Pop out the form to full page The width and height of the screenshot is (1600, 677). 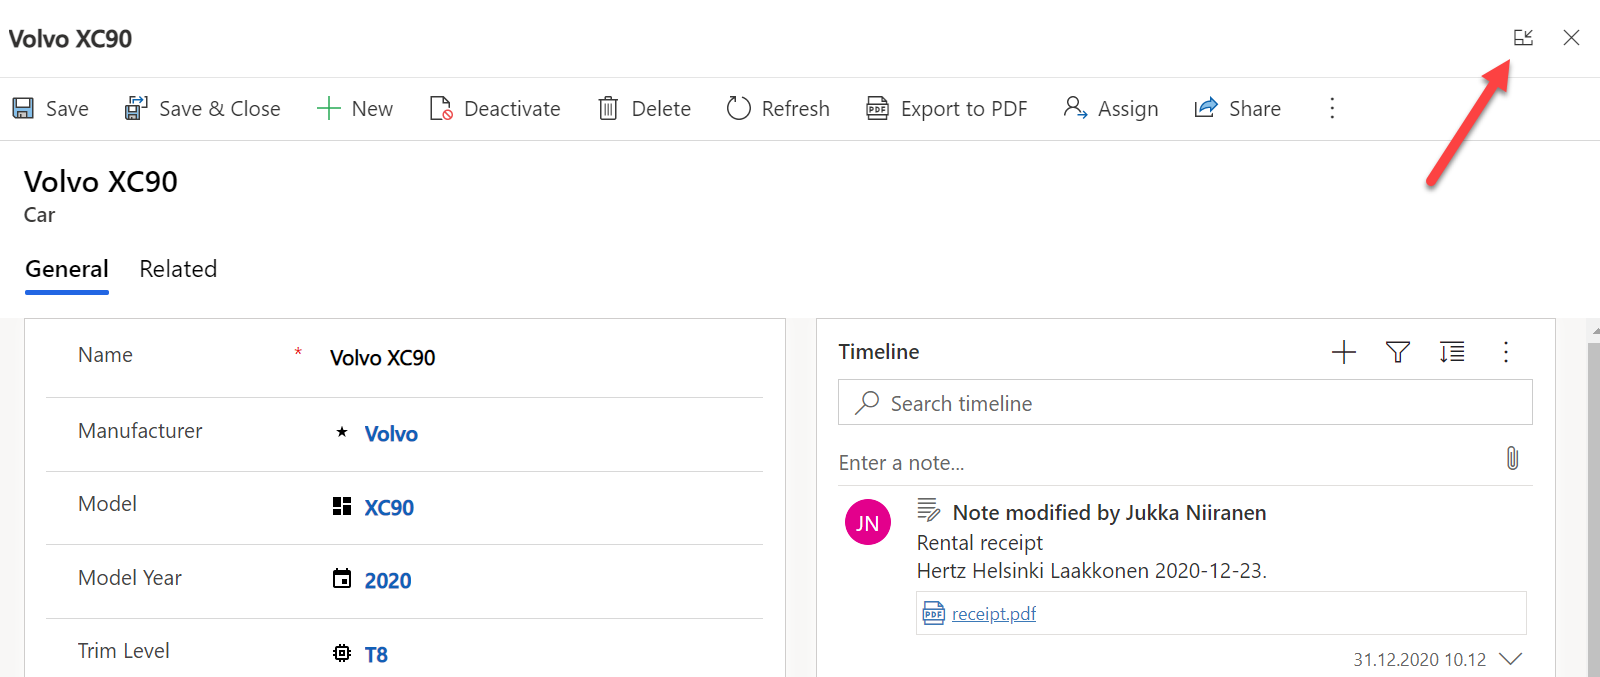tap(1523, 38)
